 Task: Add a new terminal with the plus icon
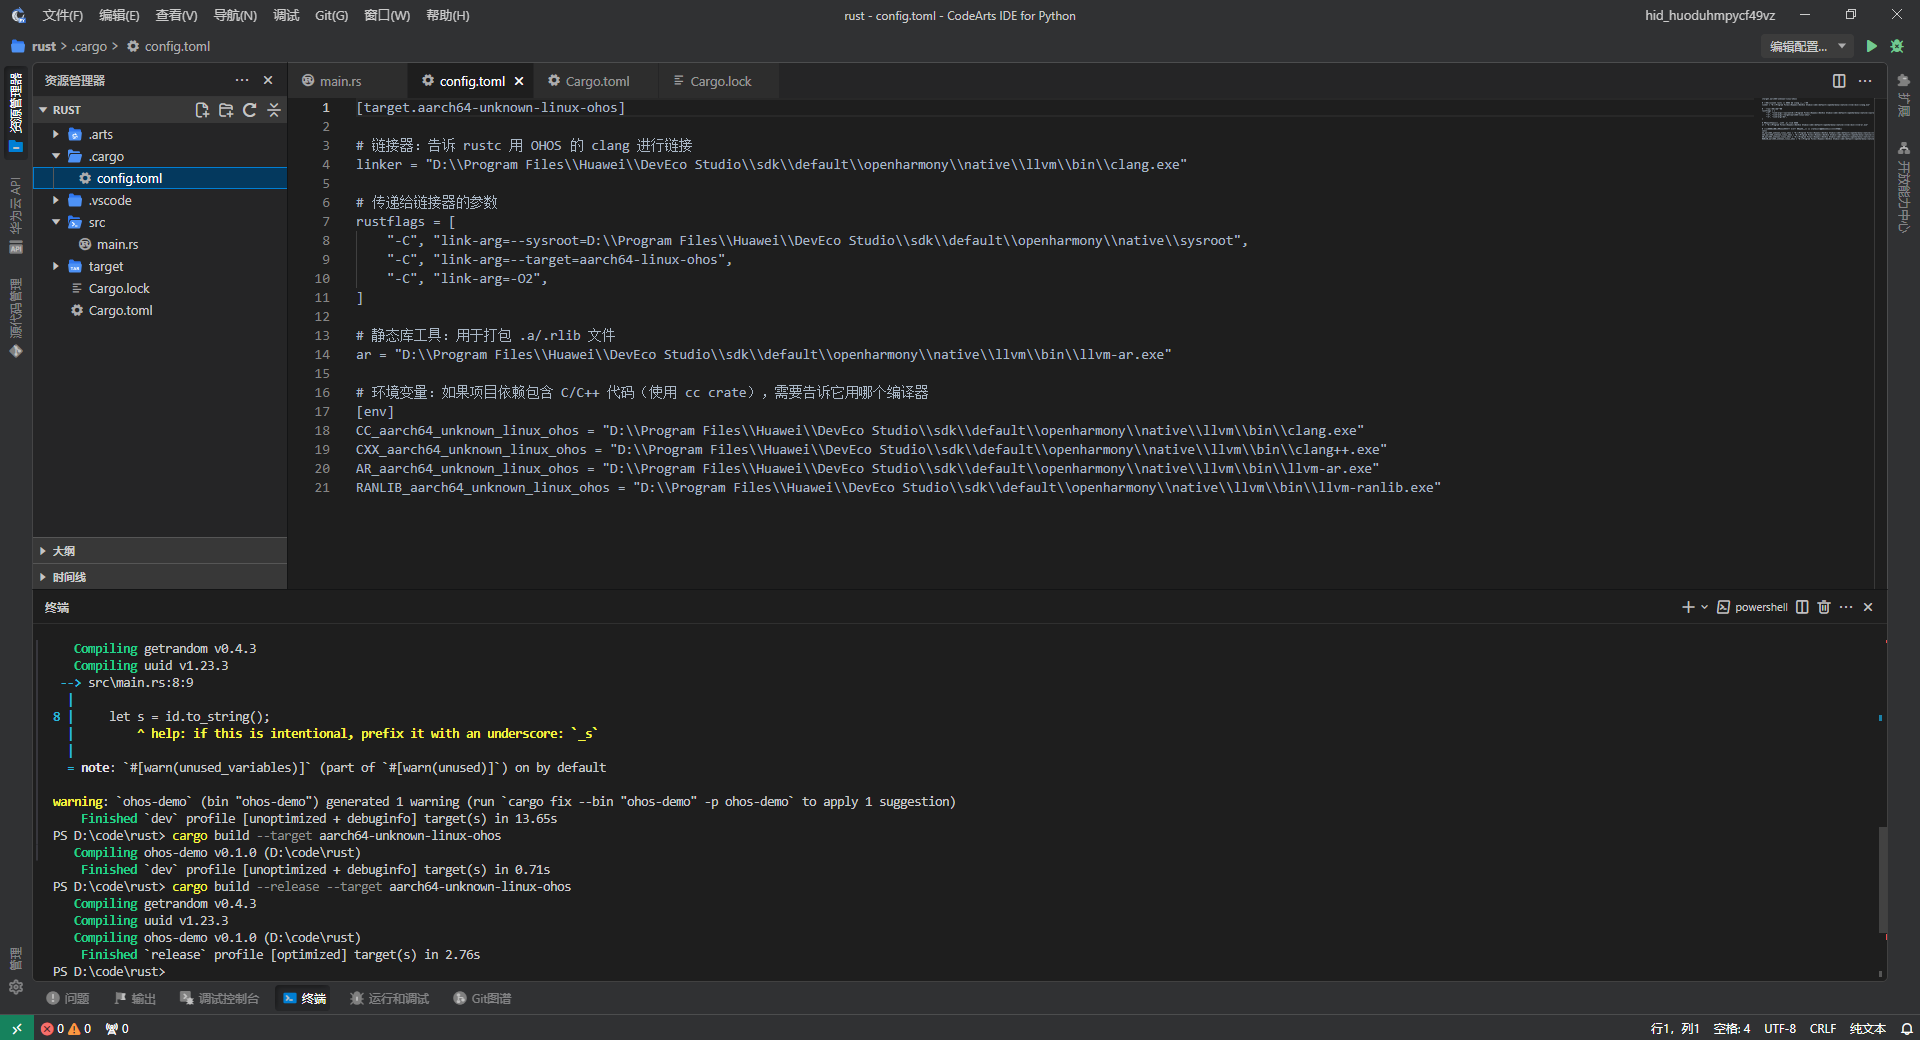click(x=1688, y=607)
